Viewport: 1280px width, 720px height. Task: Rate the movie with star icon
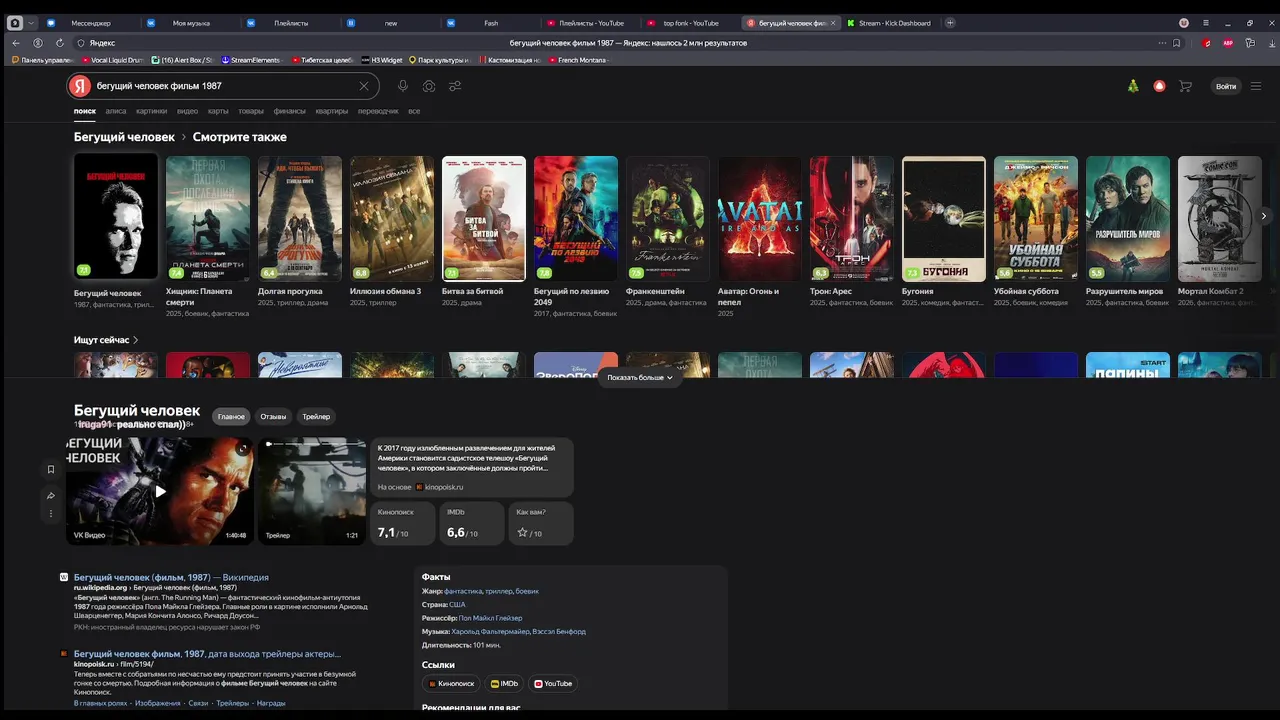522,533
